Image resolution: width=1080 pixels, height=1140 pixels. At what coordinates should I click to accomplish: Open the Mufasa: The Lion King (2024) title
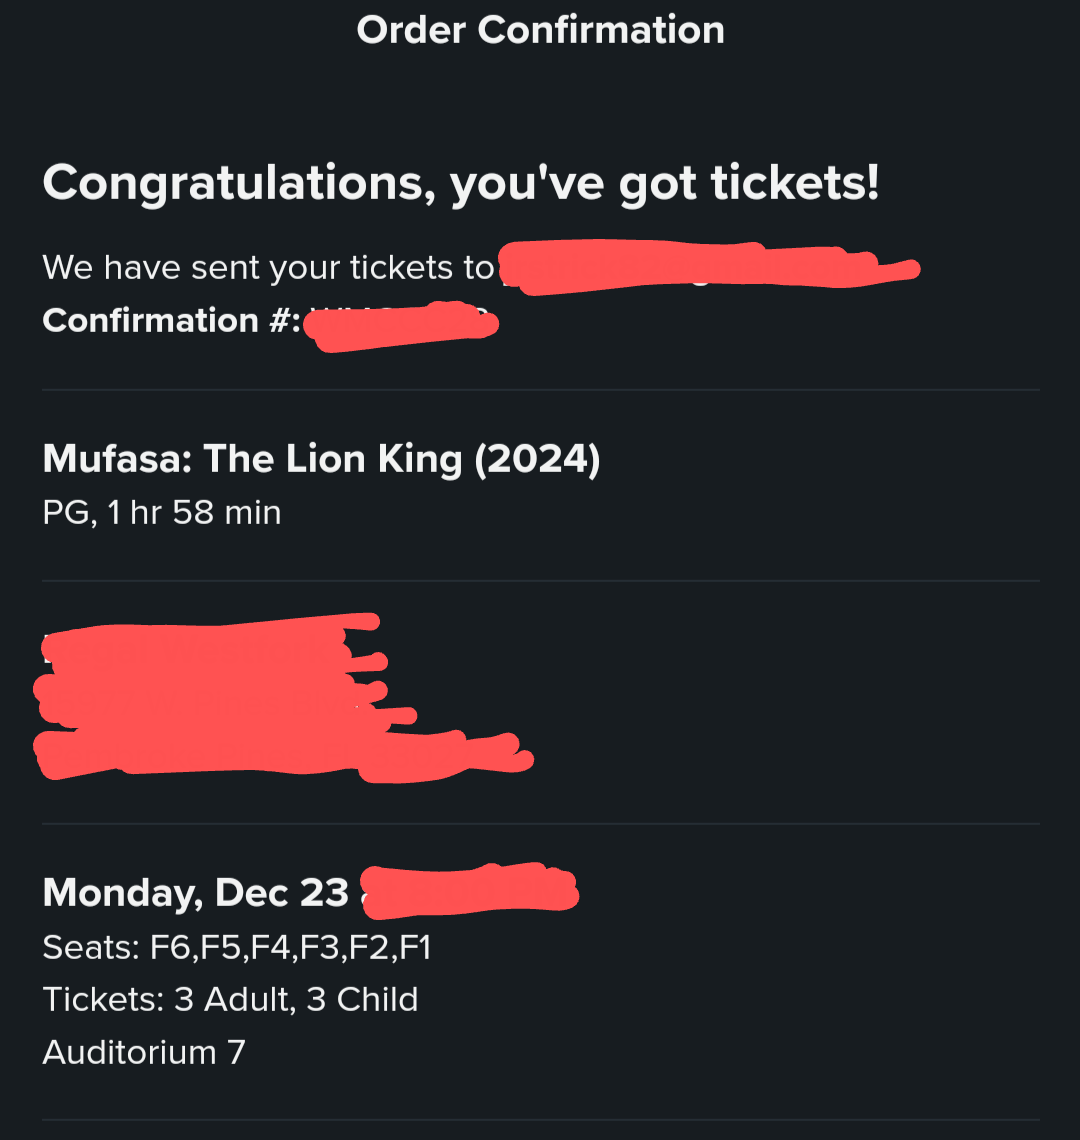coord(321,460)
